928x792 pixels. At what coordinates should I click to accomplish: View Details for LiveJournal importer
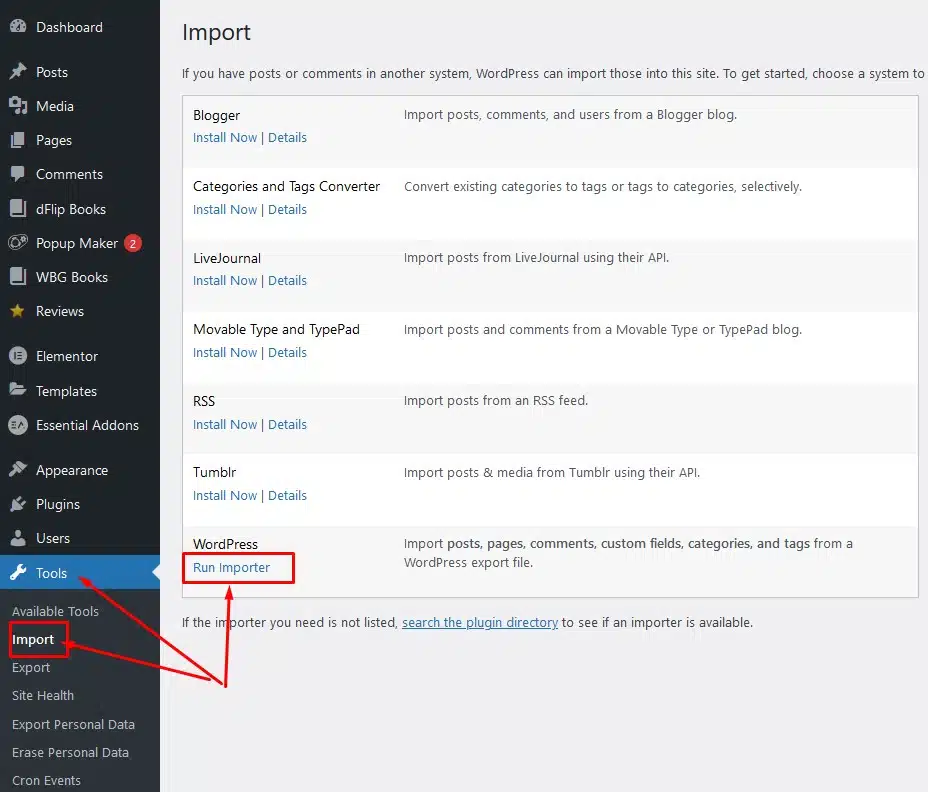coord(288,281)
